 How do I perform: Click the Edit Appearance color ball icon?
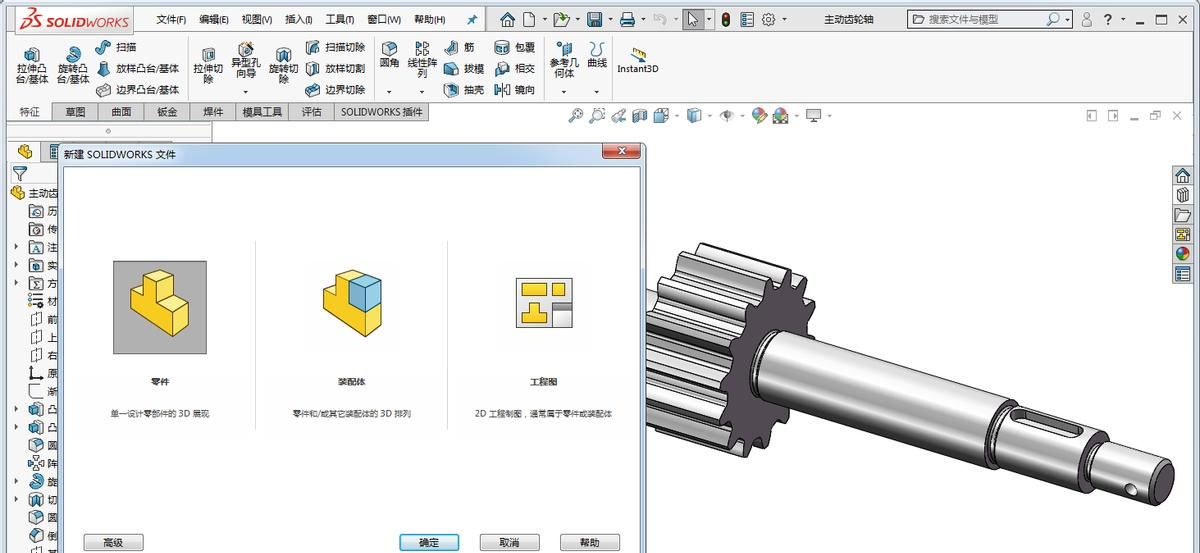click(759, 116)
